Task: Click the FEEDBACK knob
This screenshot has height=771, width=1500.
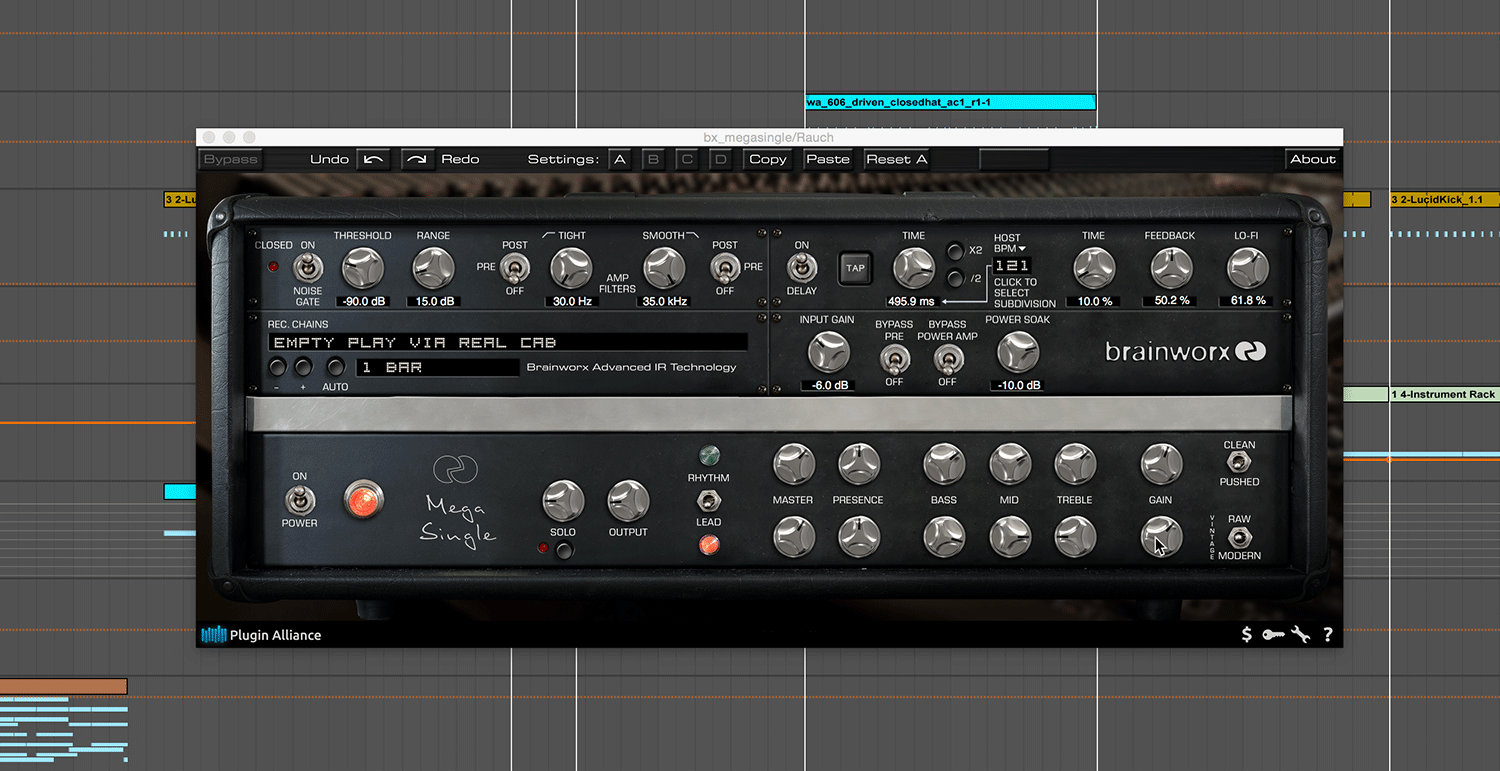Action: pyautogui.click(x=1171, y=268)
